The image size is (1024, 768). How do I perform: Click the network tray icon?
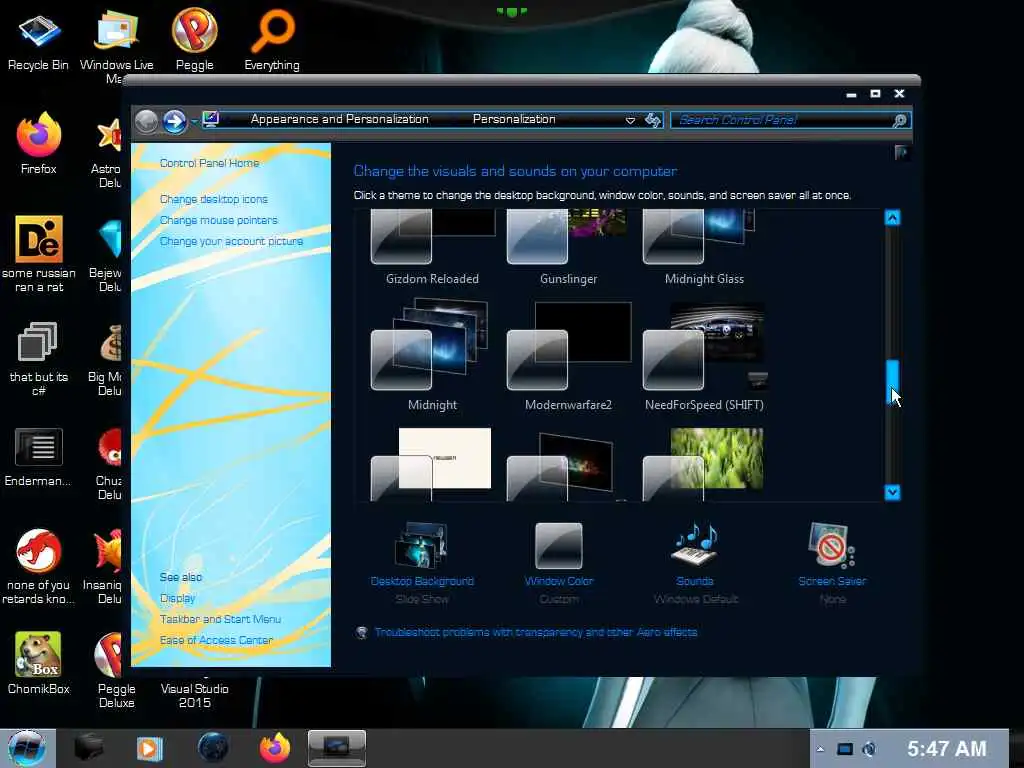pyautogui.click(x=845, y=749)
